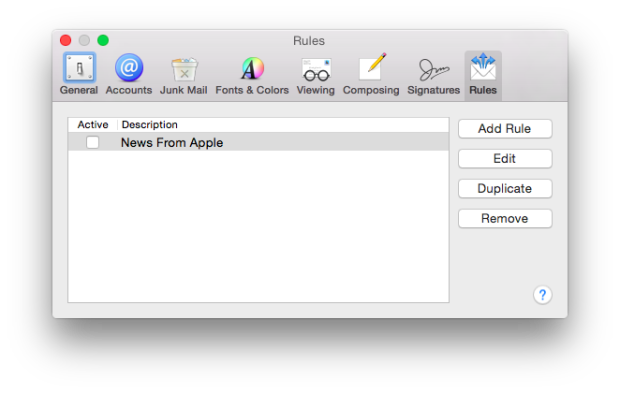Image resolution: width=620 pixels, height=393 pixels.
Task: Click the Duplicate button
Action: 505,189
